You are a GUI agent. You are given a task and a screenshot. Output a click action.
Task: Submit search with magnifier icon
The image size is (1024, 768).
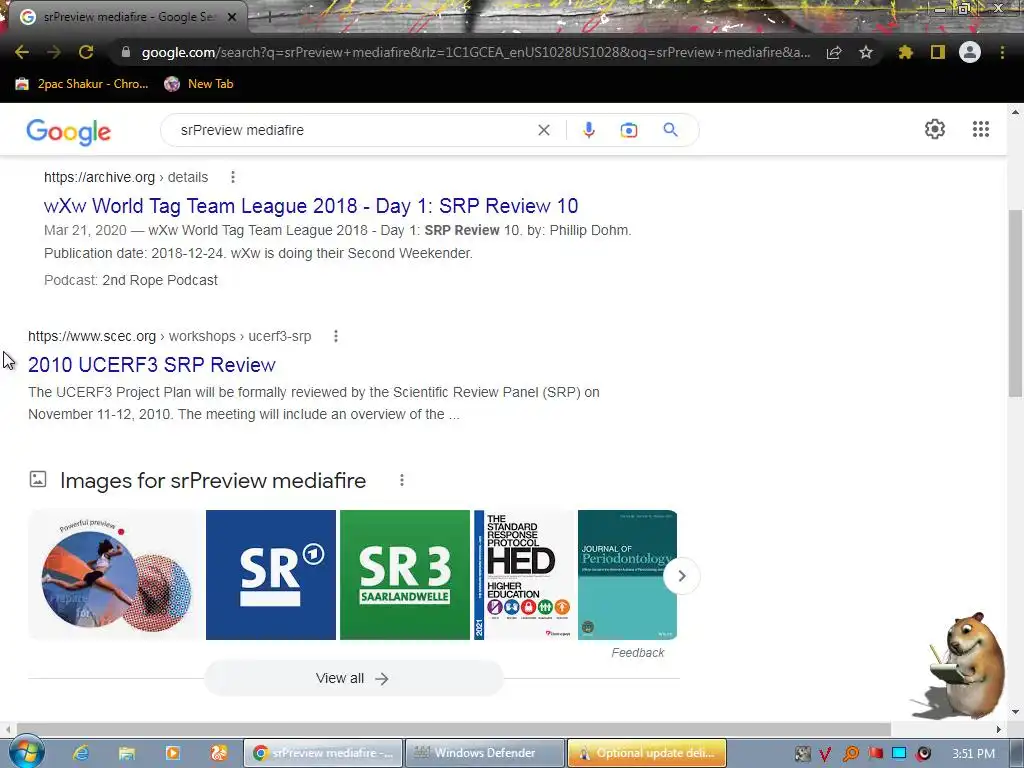point(670,130)
